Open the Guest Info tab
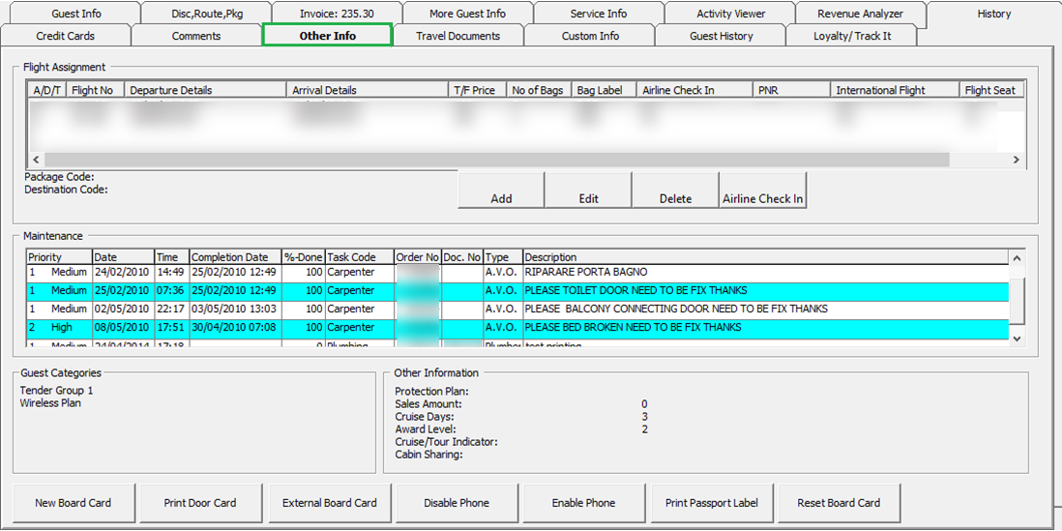 pos(77,13)
